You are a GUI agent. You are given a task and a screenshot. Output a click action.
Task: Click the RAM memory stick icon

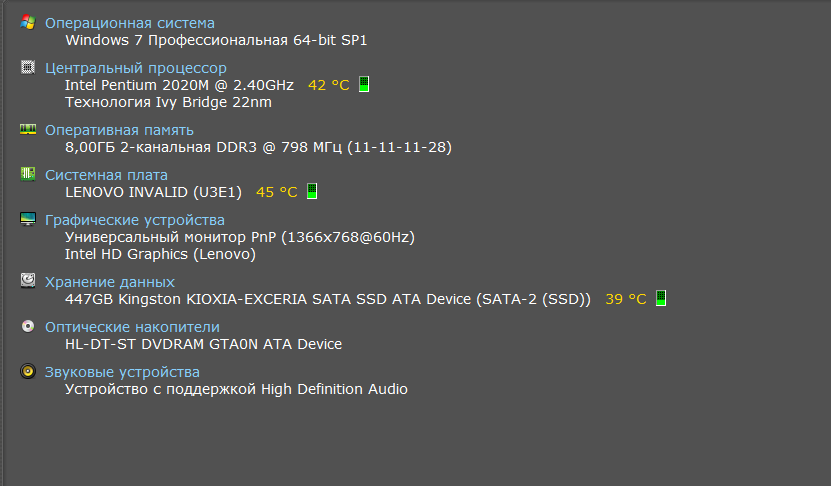[28, 129]
